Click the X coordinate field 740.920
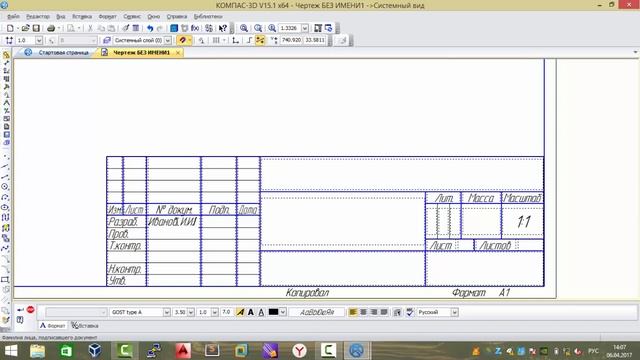 [291, 40]
